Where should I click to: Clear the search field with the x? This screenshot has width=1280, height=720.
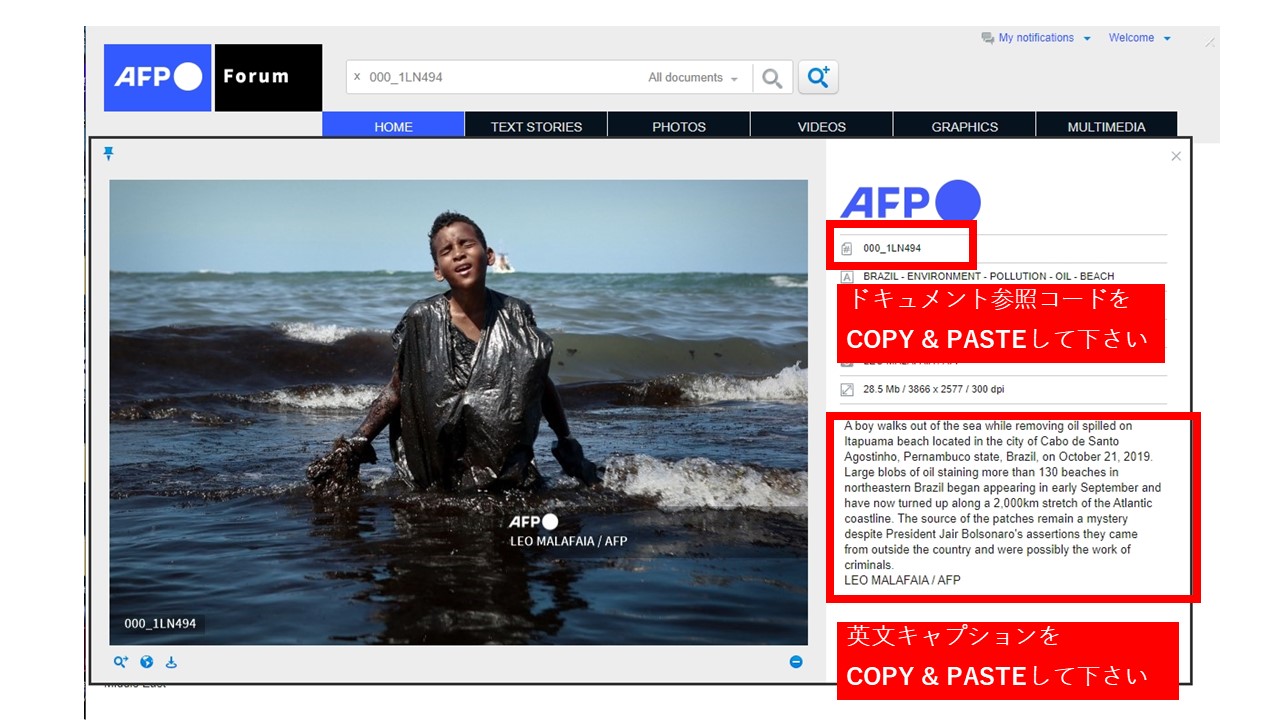[357, 77]
